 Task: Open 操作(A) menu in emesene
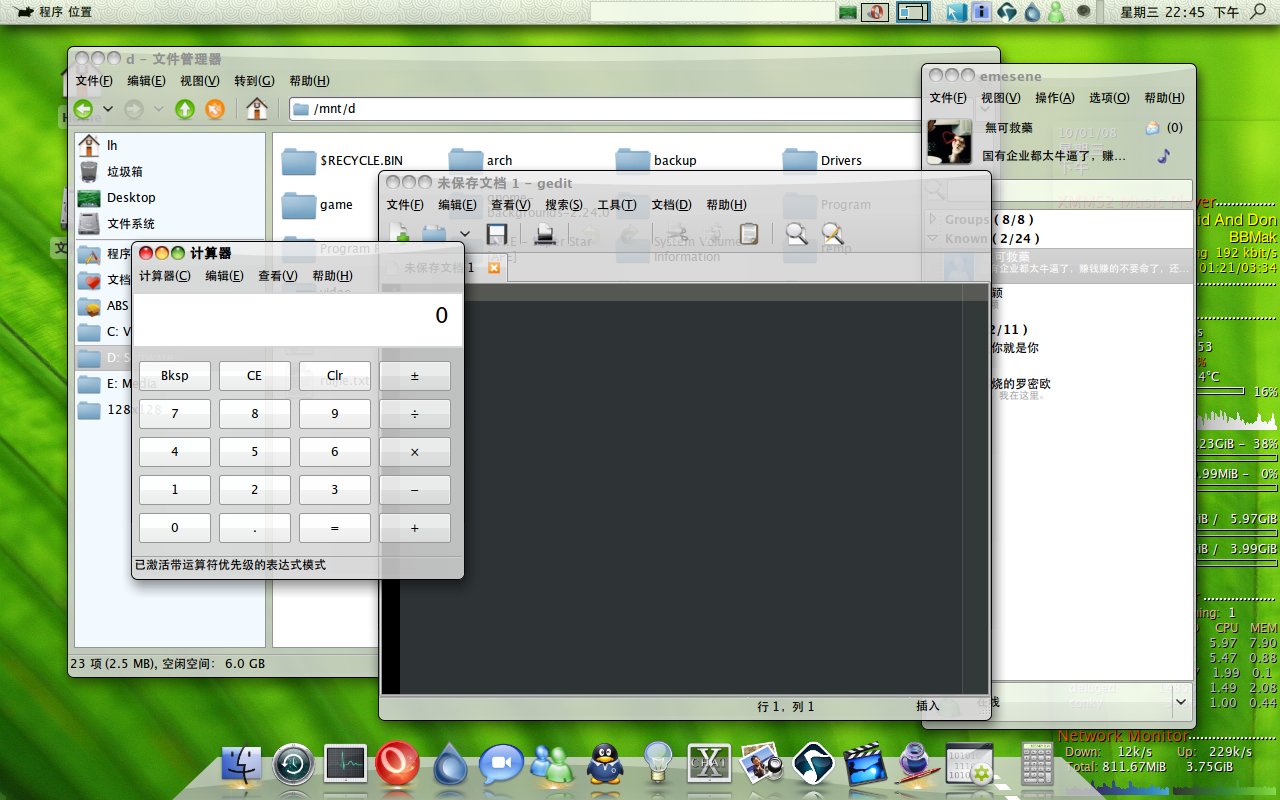point(1055,98)
